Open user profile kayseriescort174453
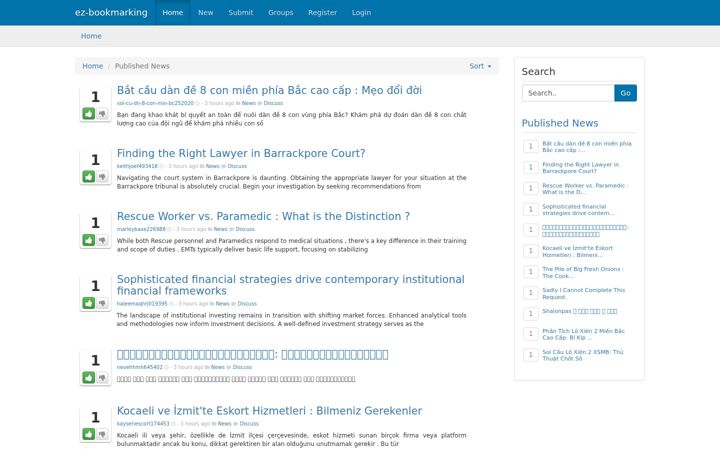720x450 pixels. (x=143, y=423)
